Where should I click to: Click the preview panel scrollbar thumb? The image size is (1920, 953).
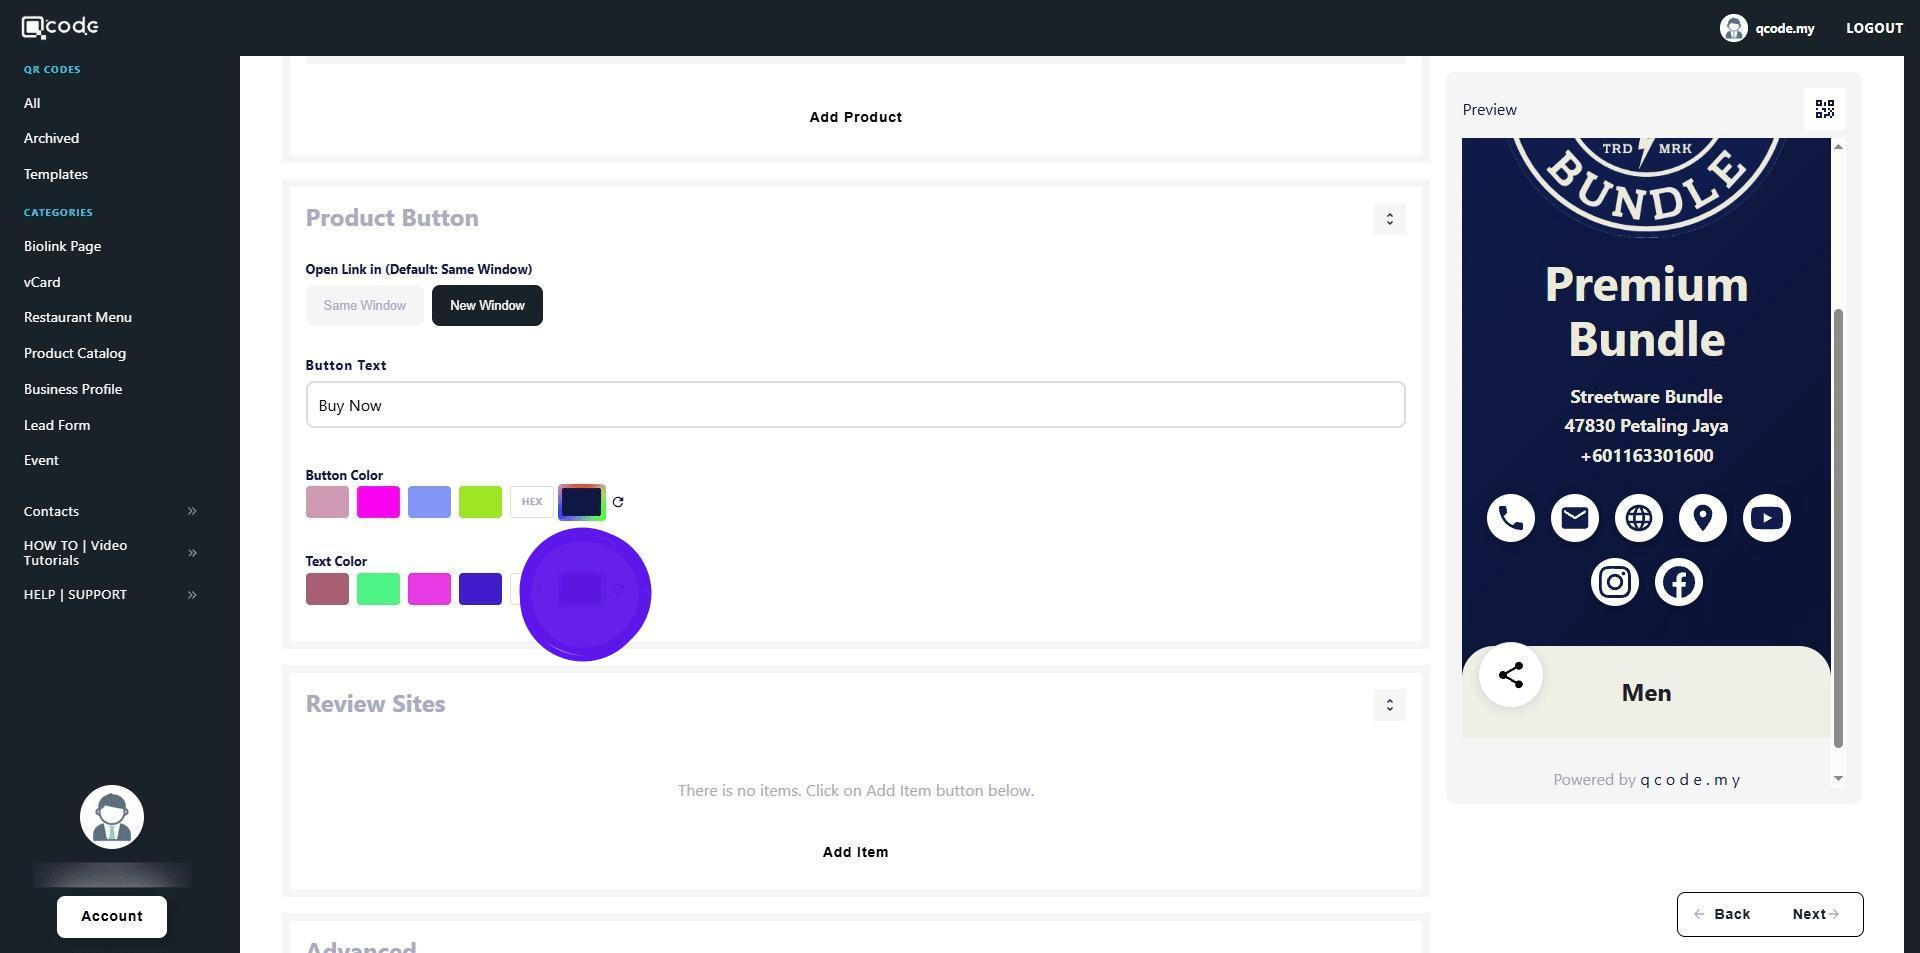(x=1838, y=528)
